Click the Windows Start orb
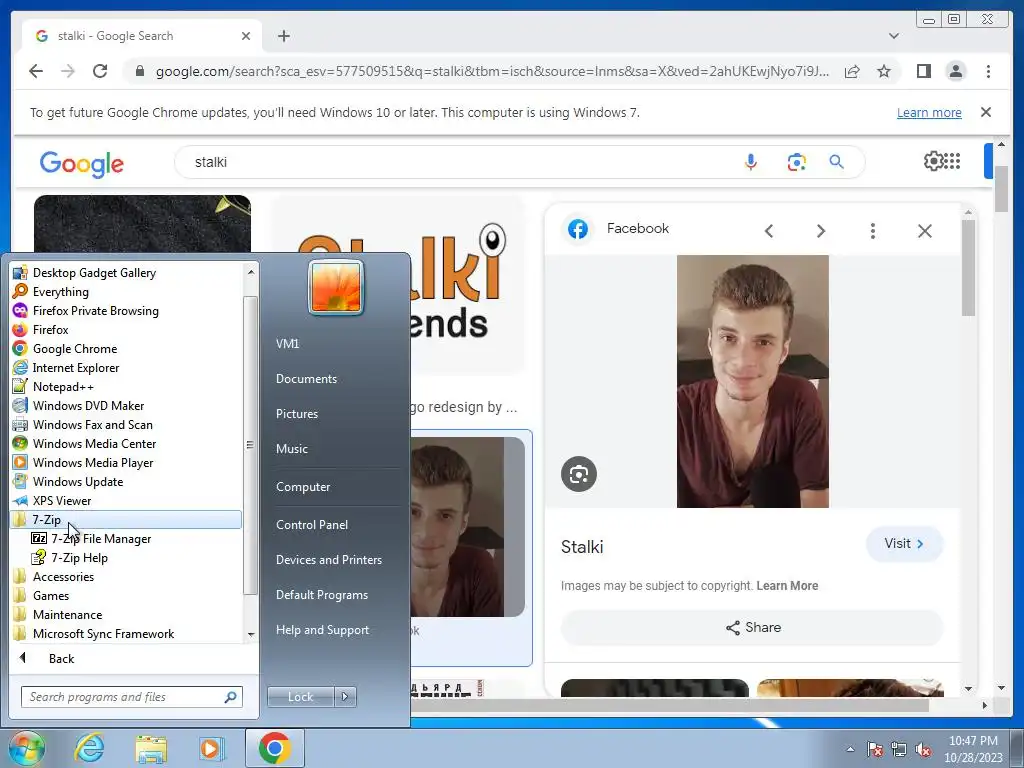 point(26,748)
